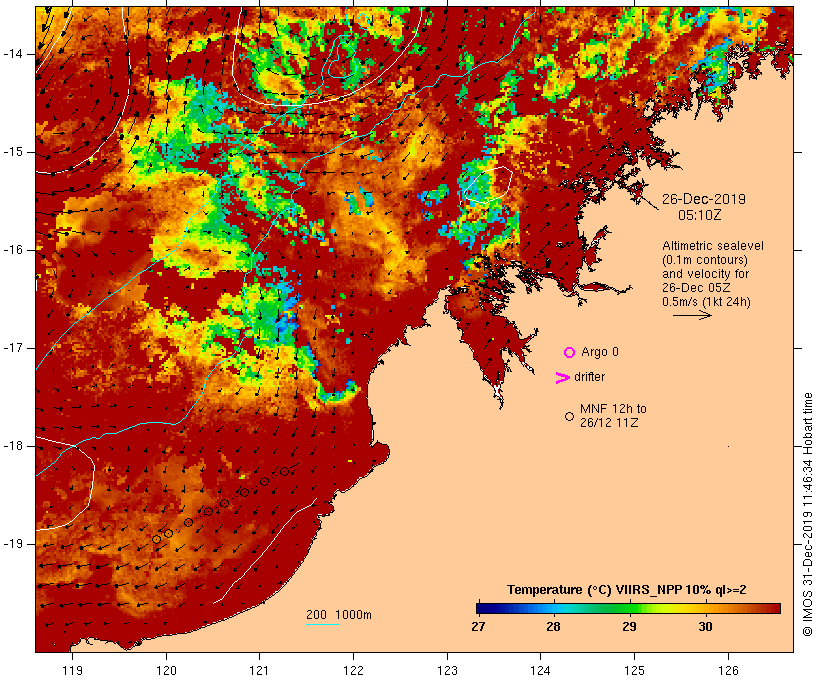Click latitude label '-16'
This screenshot has height=680, width=820.
(13, 250)
